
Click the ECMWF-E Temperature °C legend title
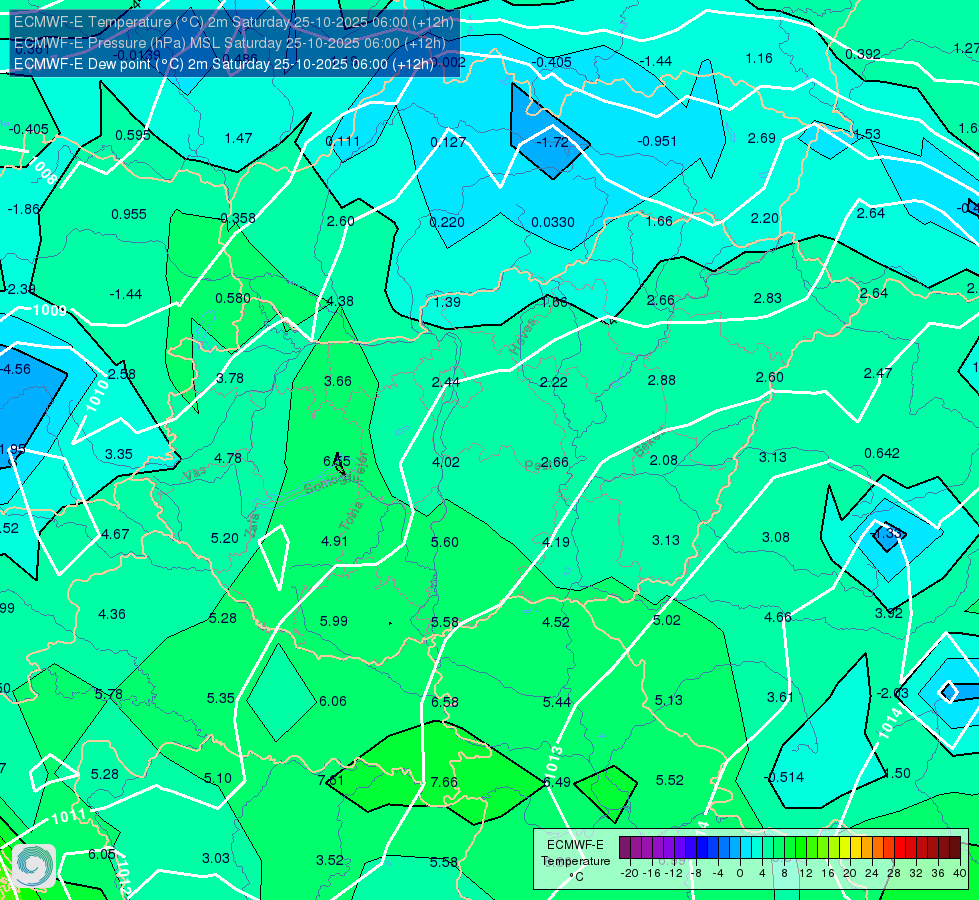(575, 861)
